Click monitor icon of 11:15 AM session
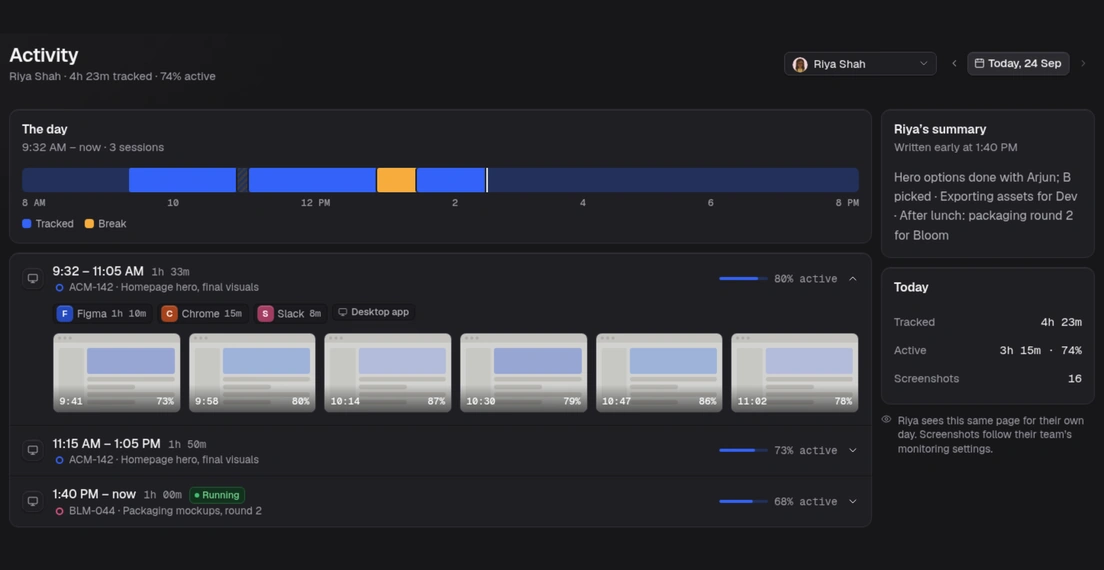This screenshot has height=570, width=1104. click(x=32, y=450)
